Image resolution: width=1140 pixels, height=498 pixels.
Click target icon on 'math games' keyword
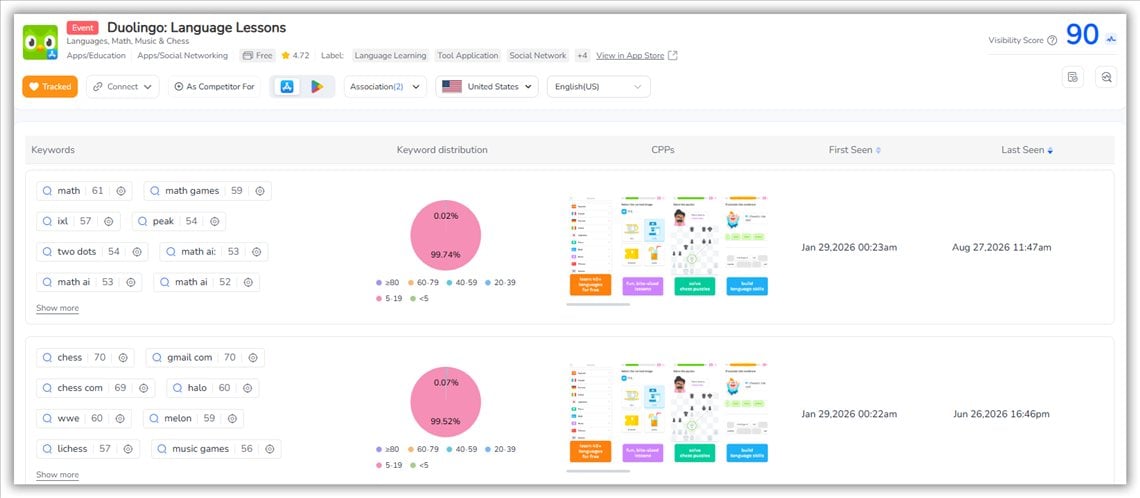(260, 191)
